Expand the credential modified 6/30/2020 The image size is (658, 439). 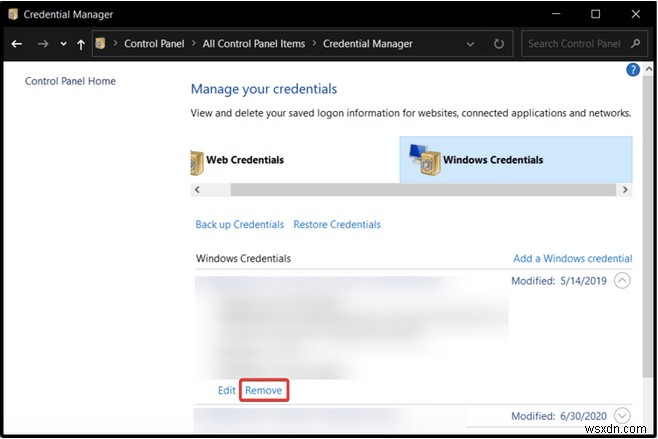(622, 415)
